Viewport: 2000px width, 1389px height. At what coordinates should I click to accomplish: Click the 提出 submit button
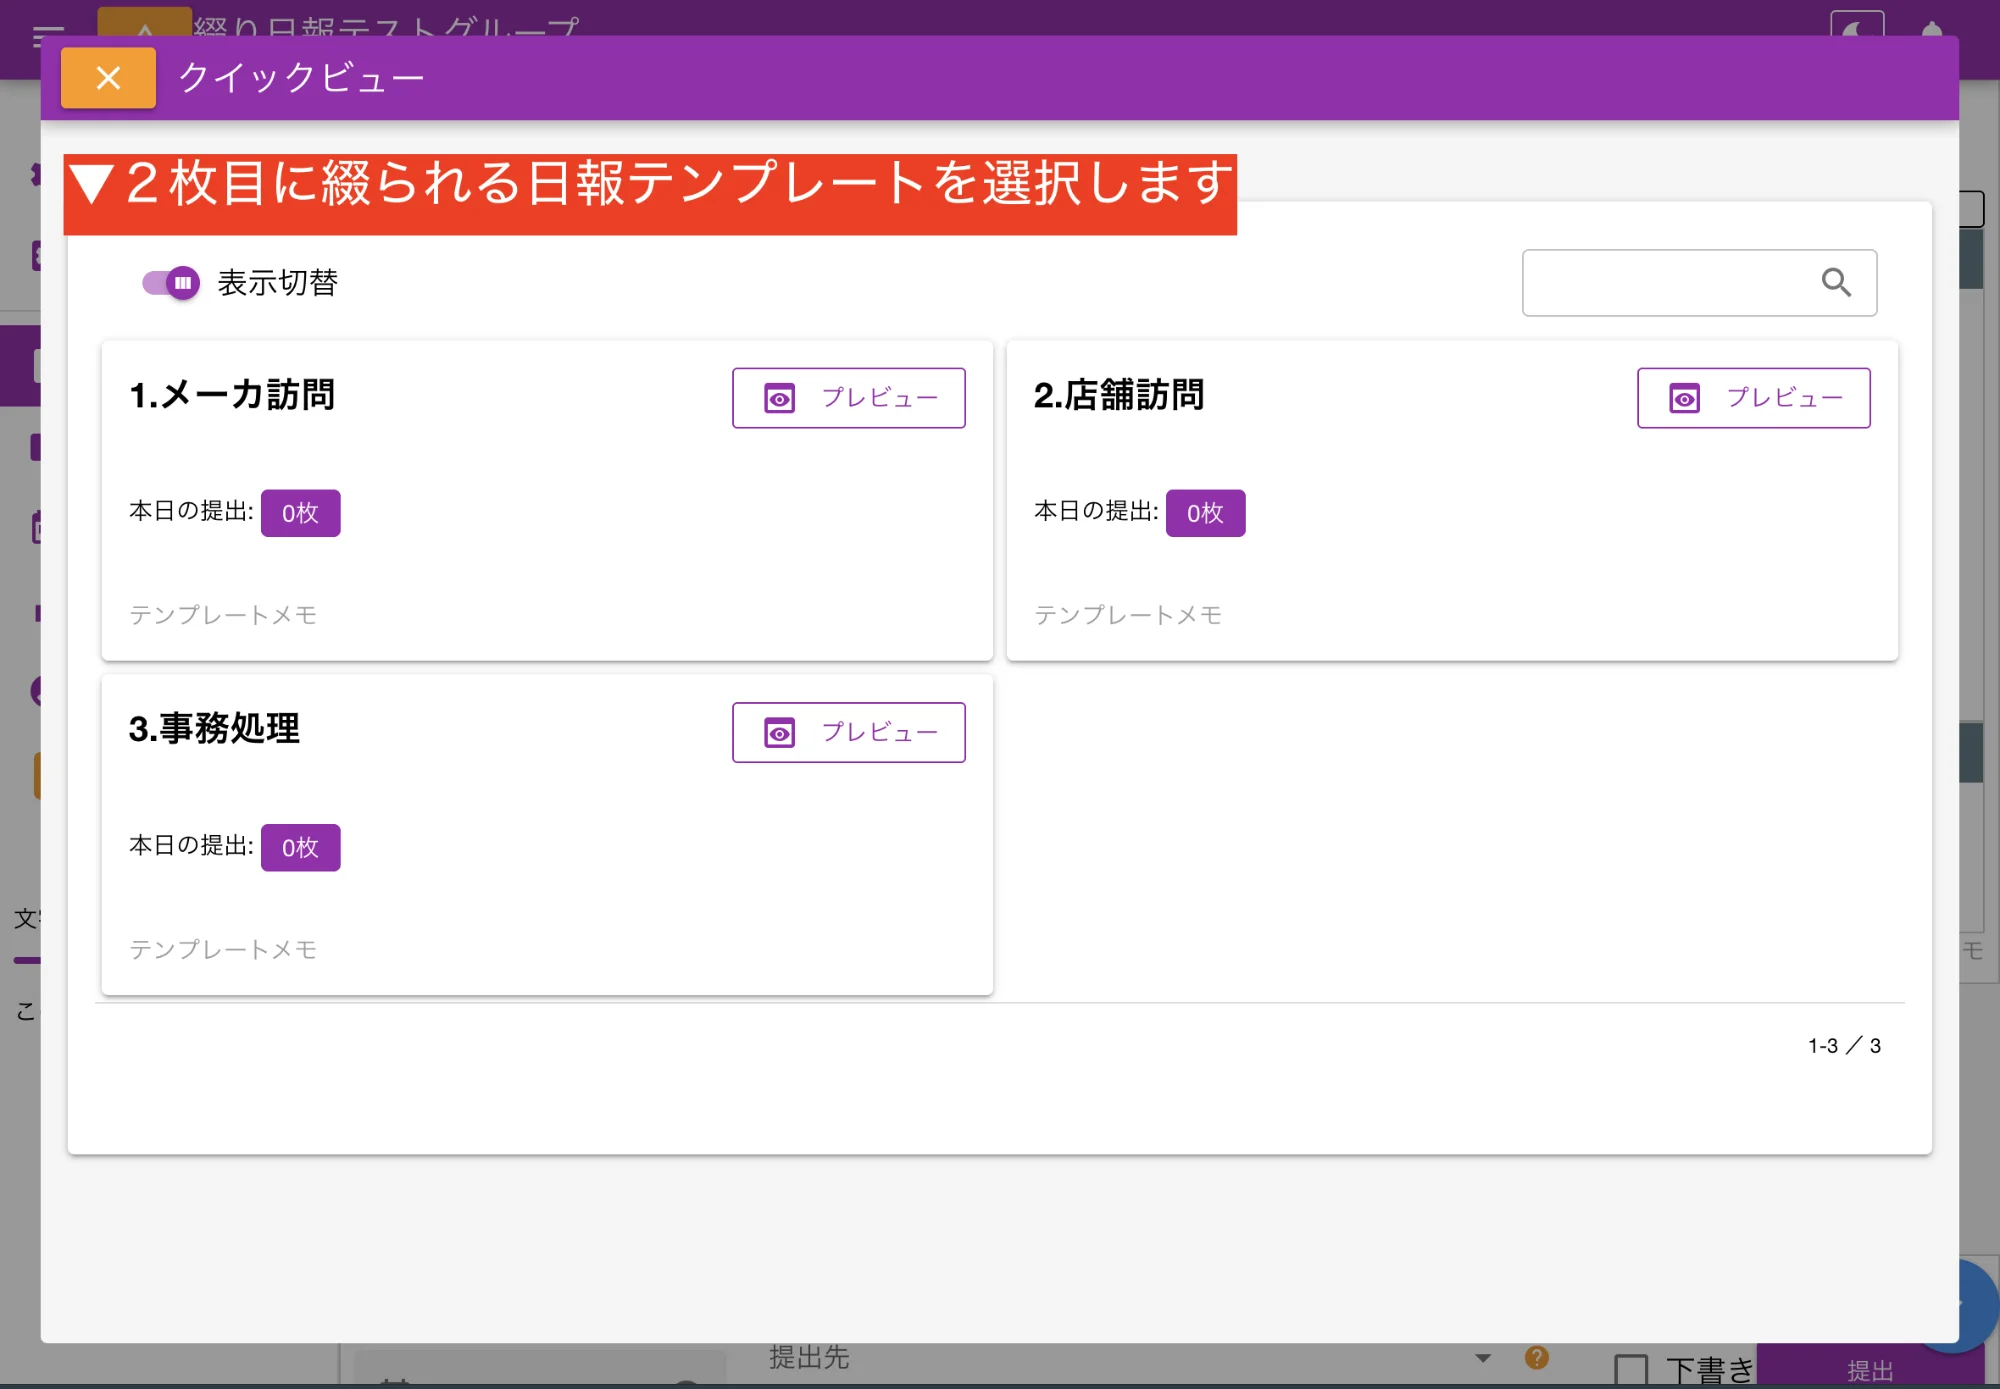pyautogui.click(x=1870, y=1367)
